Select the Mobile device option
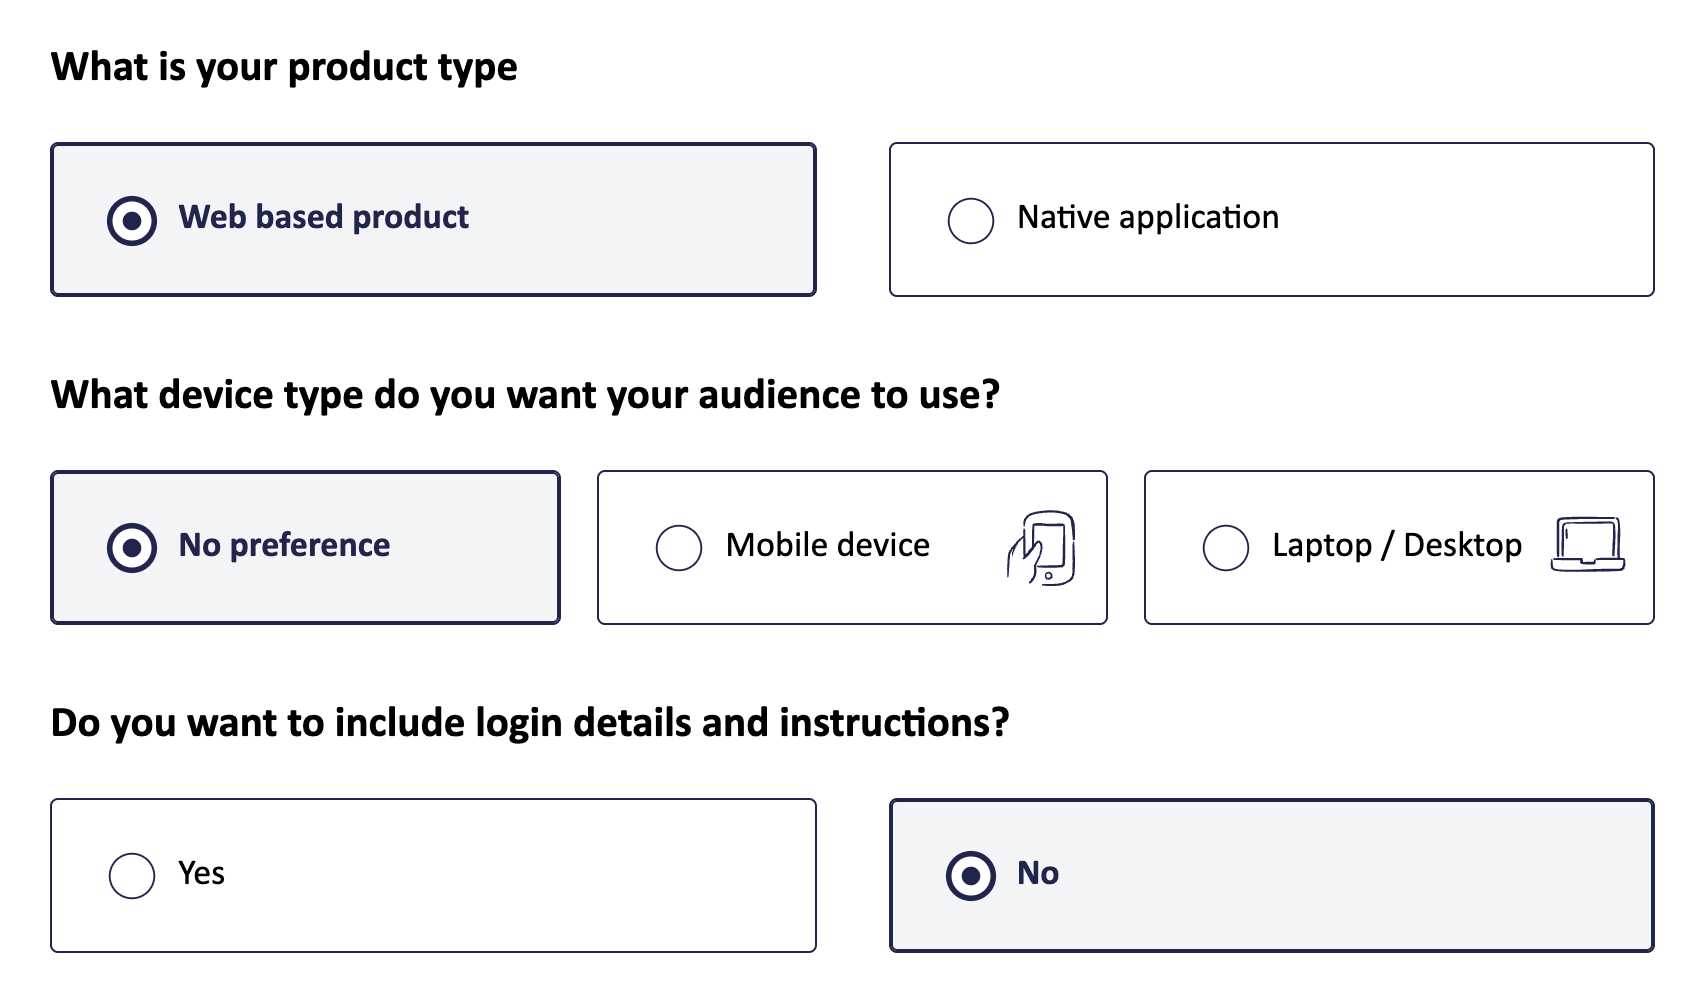The image size is (1705, 1003). click(x=679, y=547)
